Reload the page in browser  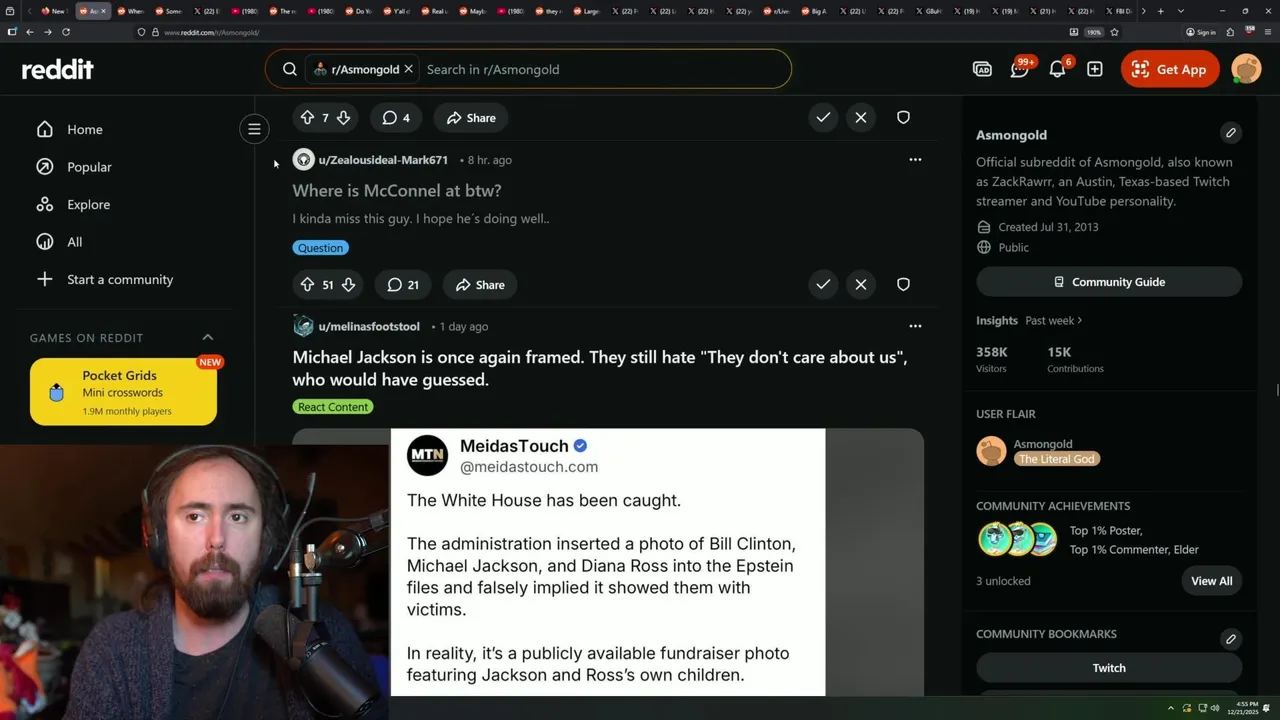(x=66, y=32)
